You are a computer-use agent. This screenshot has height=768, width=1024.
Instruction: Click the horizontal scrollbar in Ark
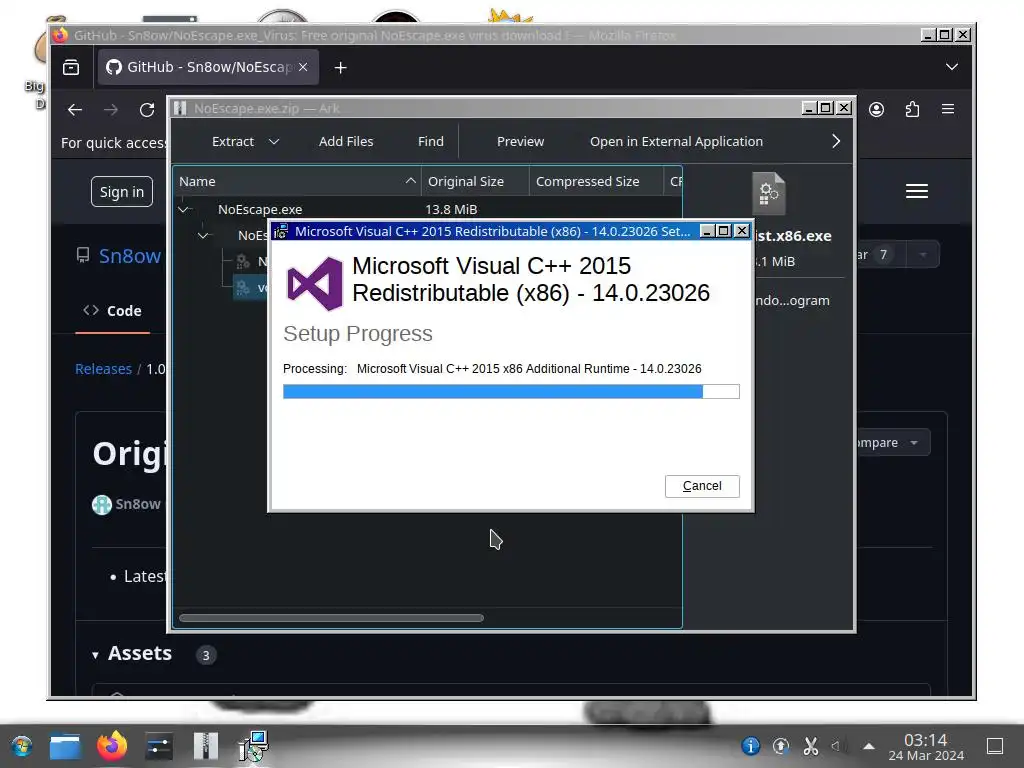331,618
